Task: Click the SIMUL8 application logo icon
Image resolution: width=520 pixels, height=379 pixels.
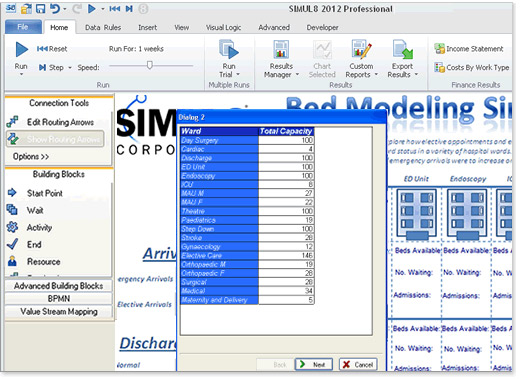Action: pyautogui.click(x=11, y=9)
